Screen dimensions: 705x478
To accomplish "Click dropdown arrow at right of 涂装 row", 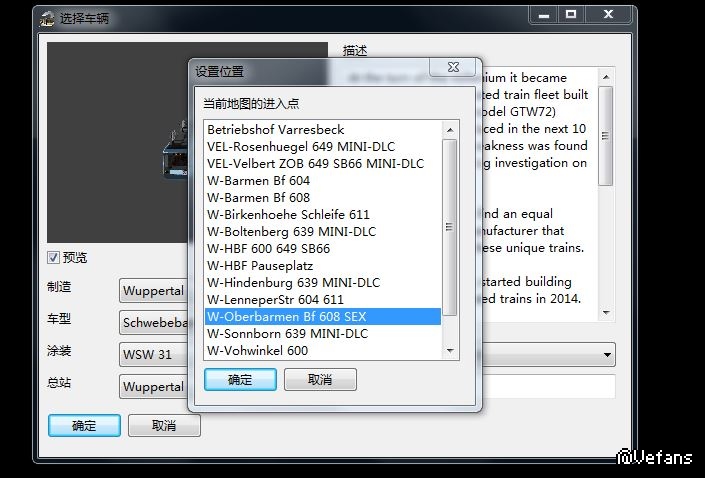I will (607, 355).
